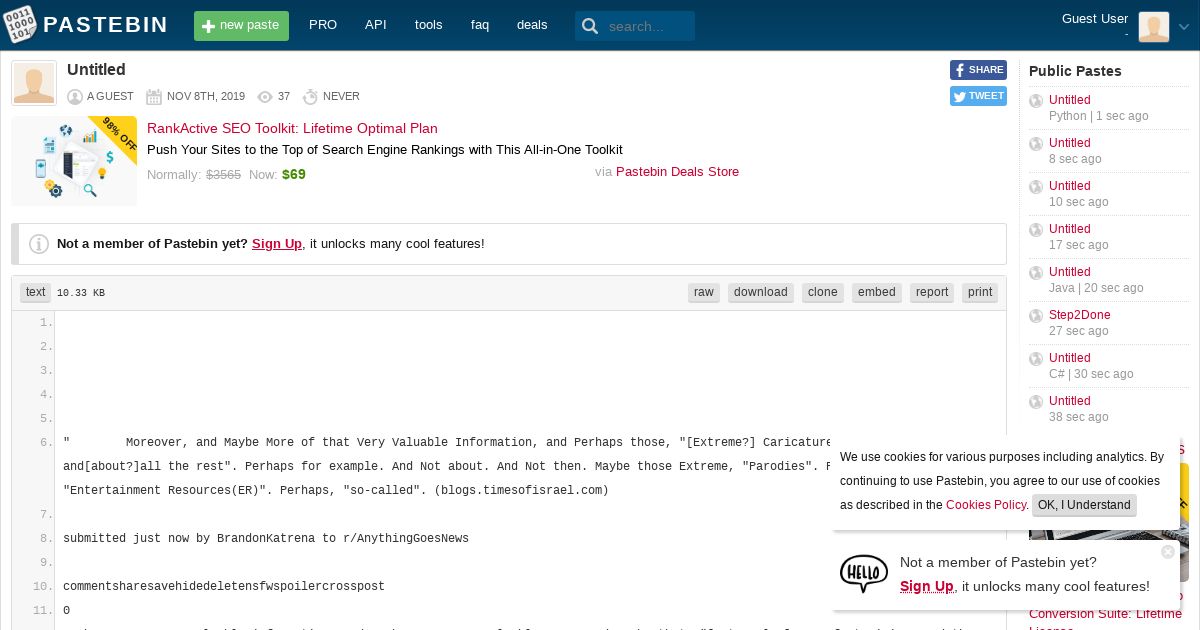Print the paste
Viewport: 1200px width, 630px height.
980,292
